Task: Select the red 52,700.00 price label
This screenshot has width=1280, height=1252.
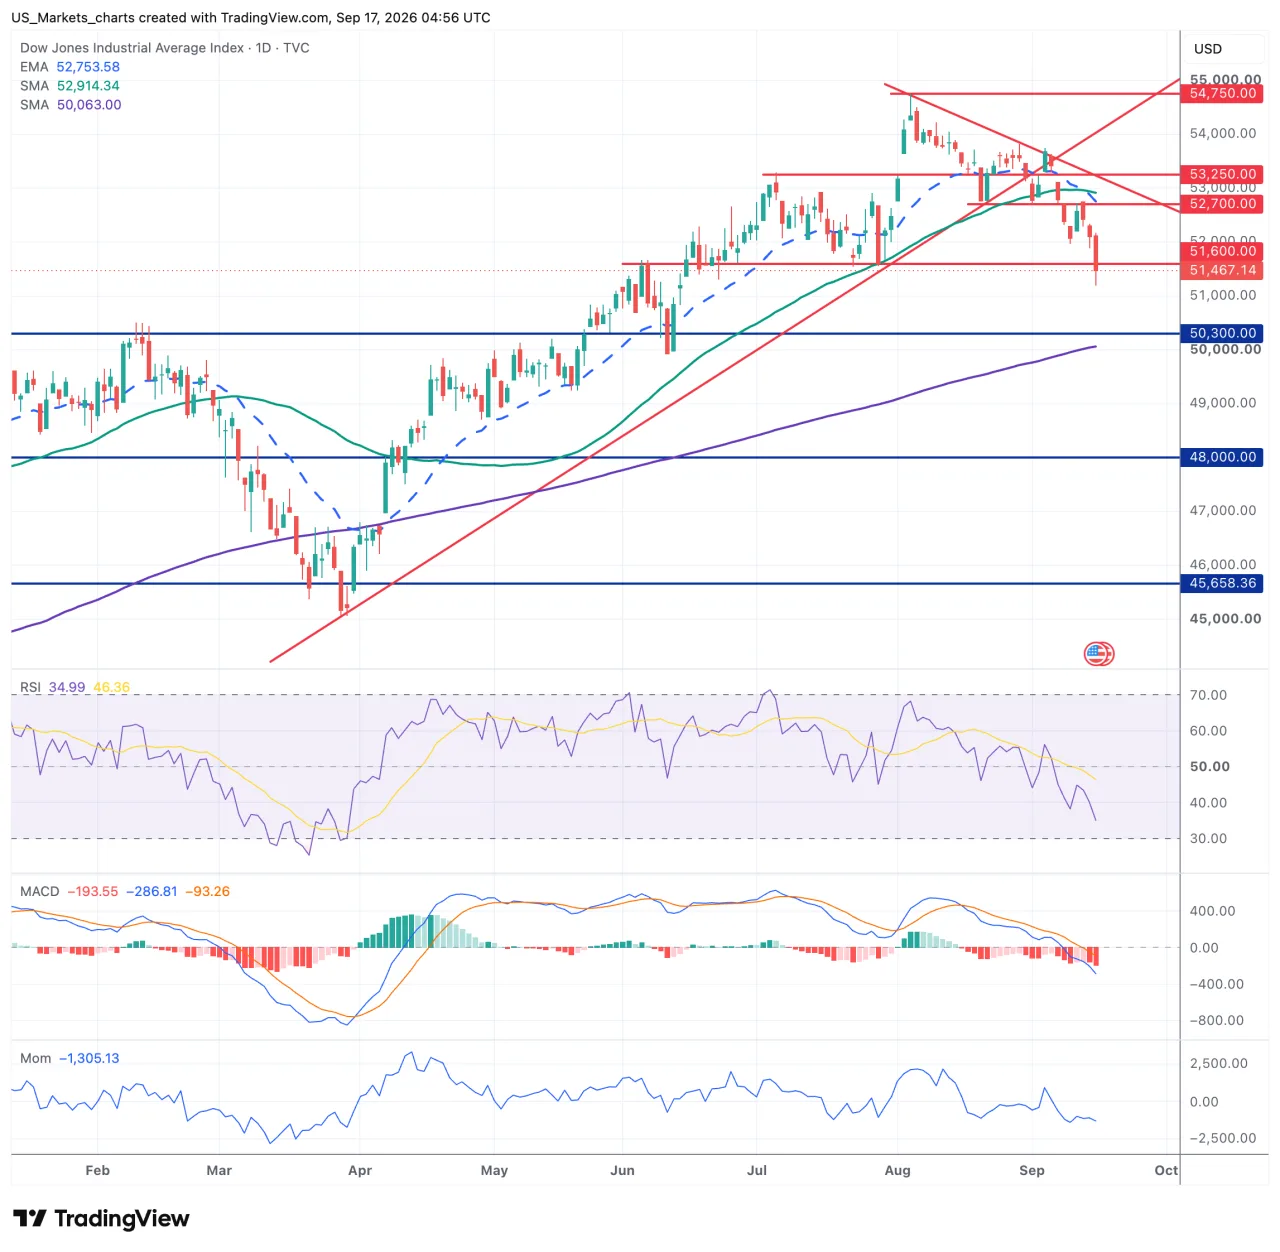Action: 1222,204
